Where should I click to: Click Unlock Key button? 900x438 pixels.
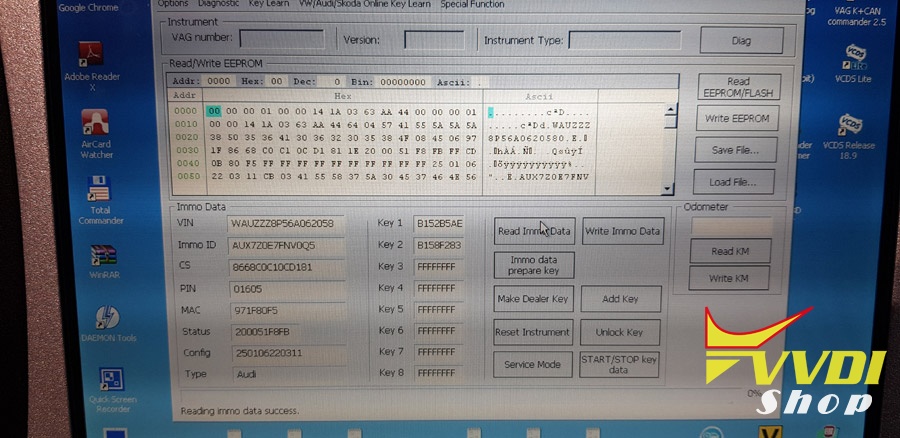click(x=619, y=332)
